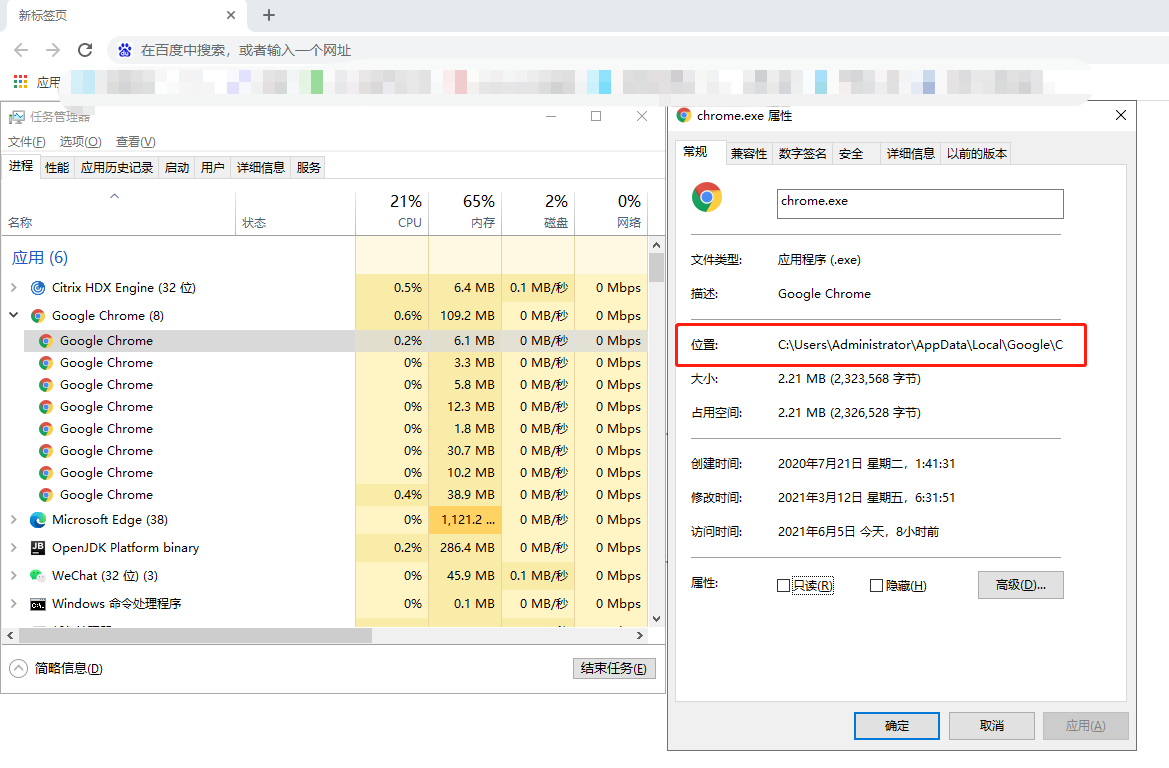Click the 结束任务 button
The image size is (1169, 768).
(614, 668)
